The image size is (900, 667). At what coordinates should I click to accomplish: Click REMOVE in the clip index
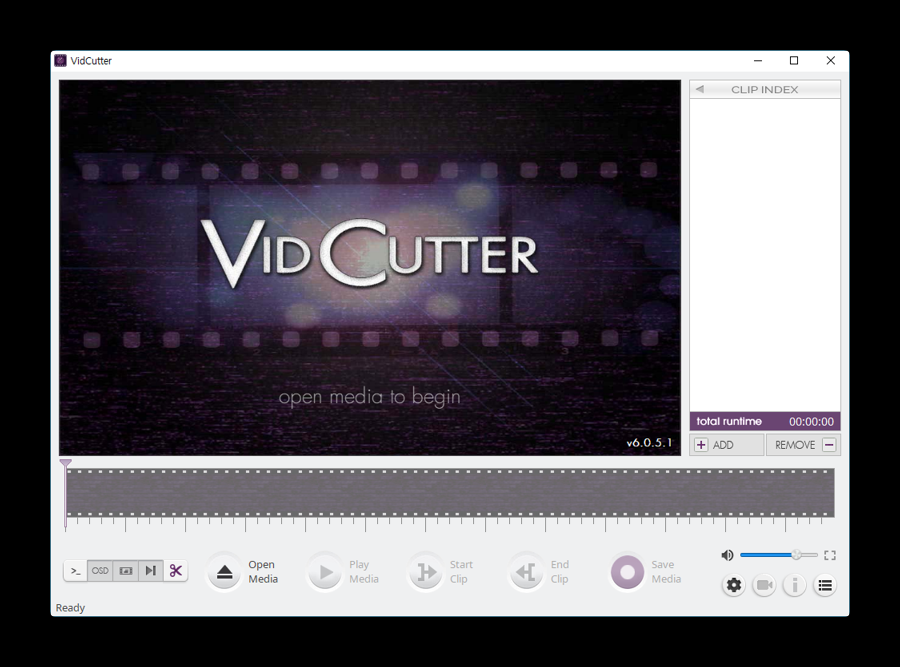click(x=804, y=445)
